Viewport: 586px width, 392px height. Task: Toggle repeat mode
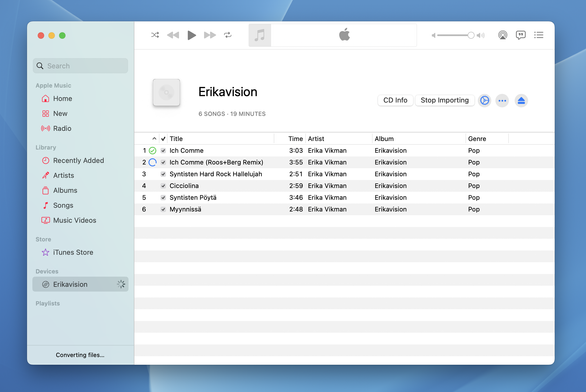point(228,35)
